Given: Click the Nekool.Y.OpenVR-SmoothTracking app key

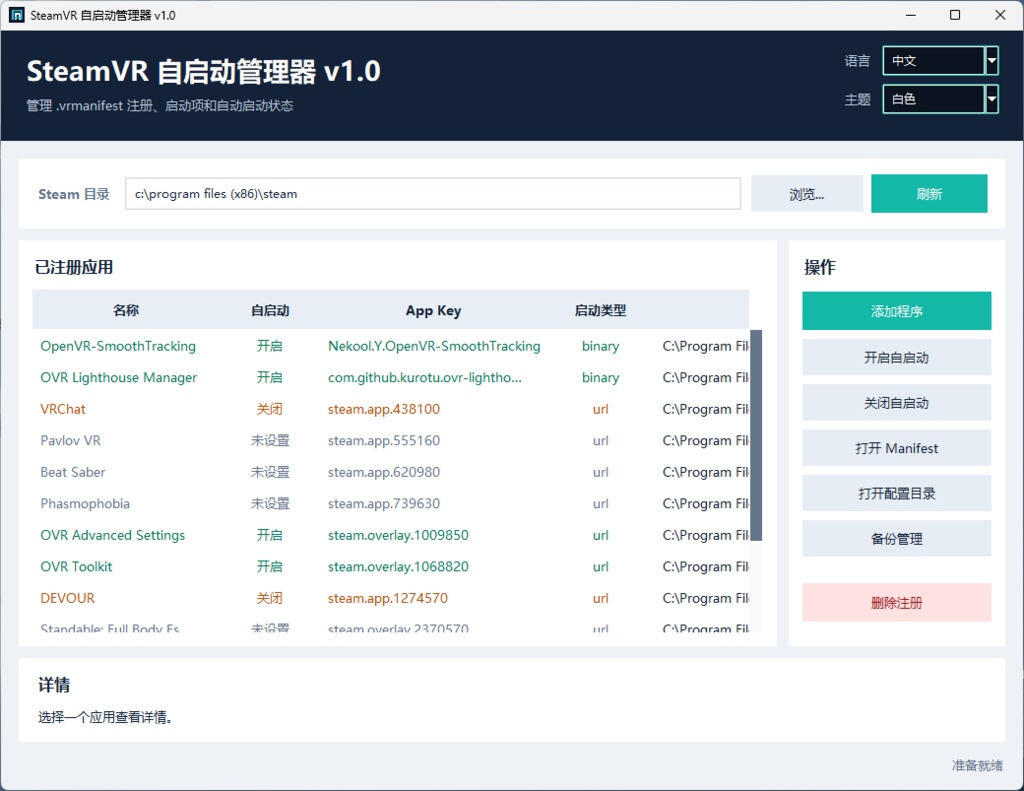Looking at the screenshot, I should pyautogui.click(x=434, y=346).
